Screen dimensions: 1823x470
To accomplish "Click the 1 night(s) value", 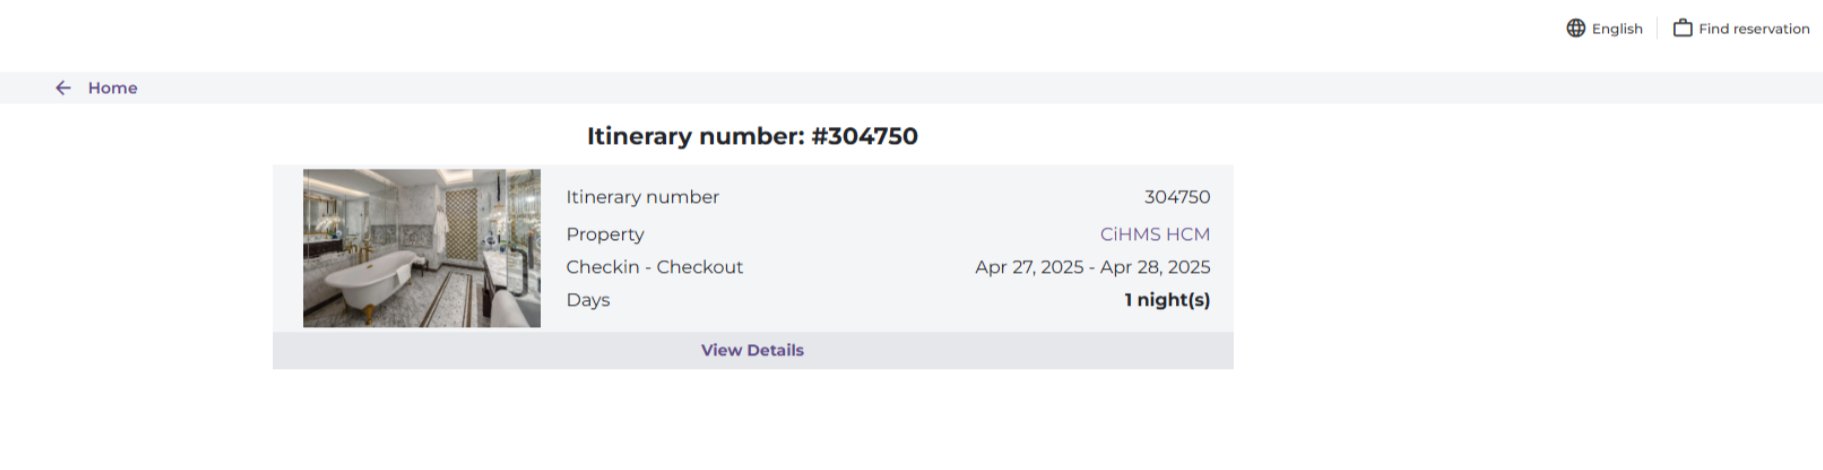I will [1167, 300].
